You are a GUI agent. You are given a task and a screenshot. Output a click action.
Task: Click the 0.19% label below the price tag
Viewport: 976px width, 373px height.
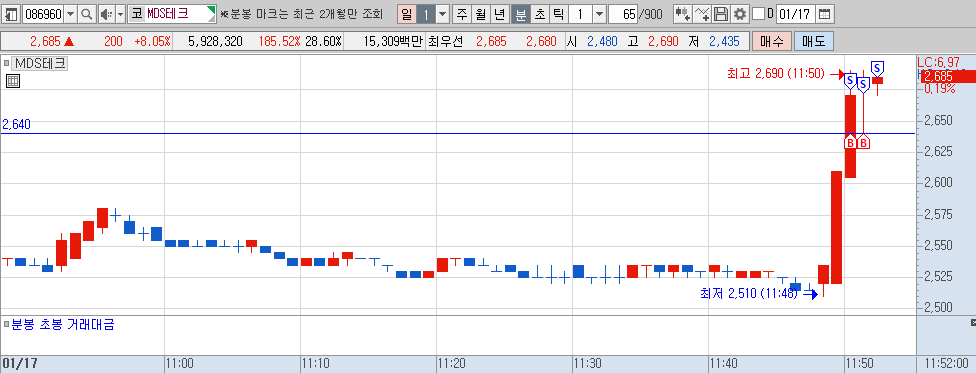click(x=939, y=89)
